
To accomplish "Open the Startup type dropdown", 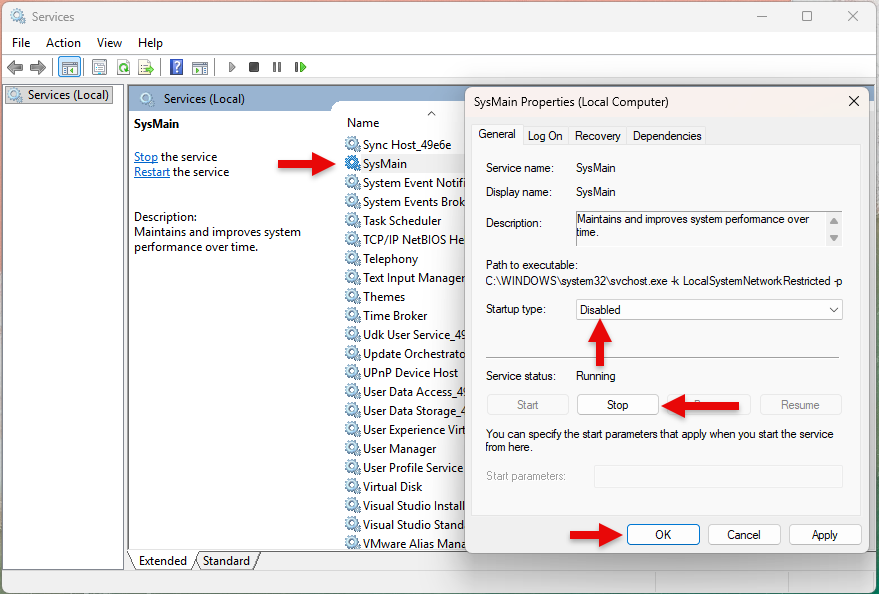I will [709, 310].
